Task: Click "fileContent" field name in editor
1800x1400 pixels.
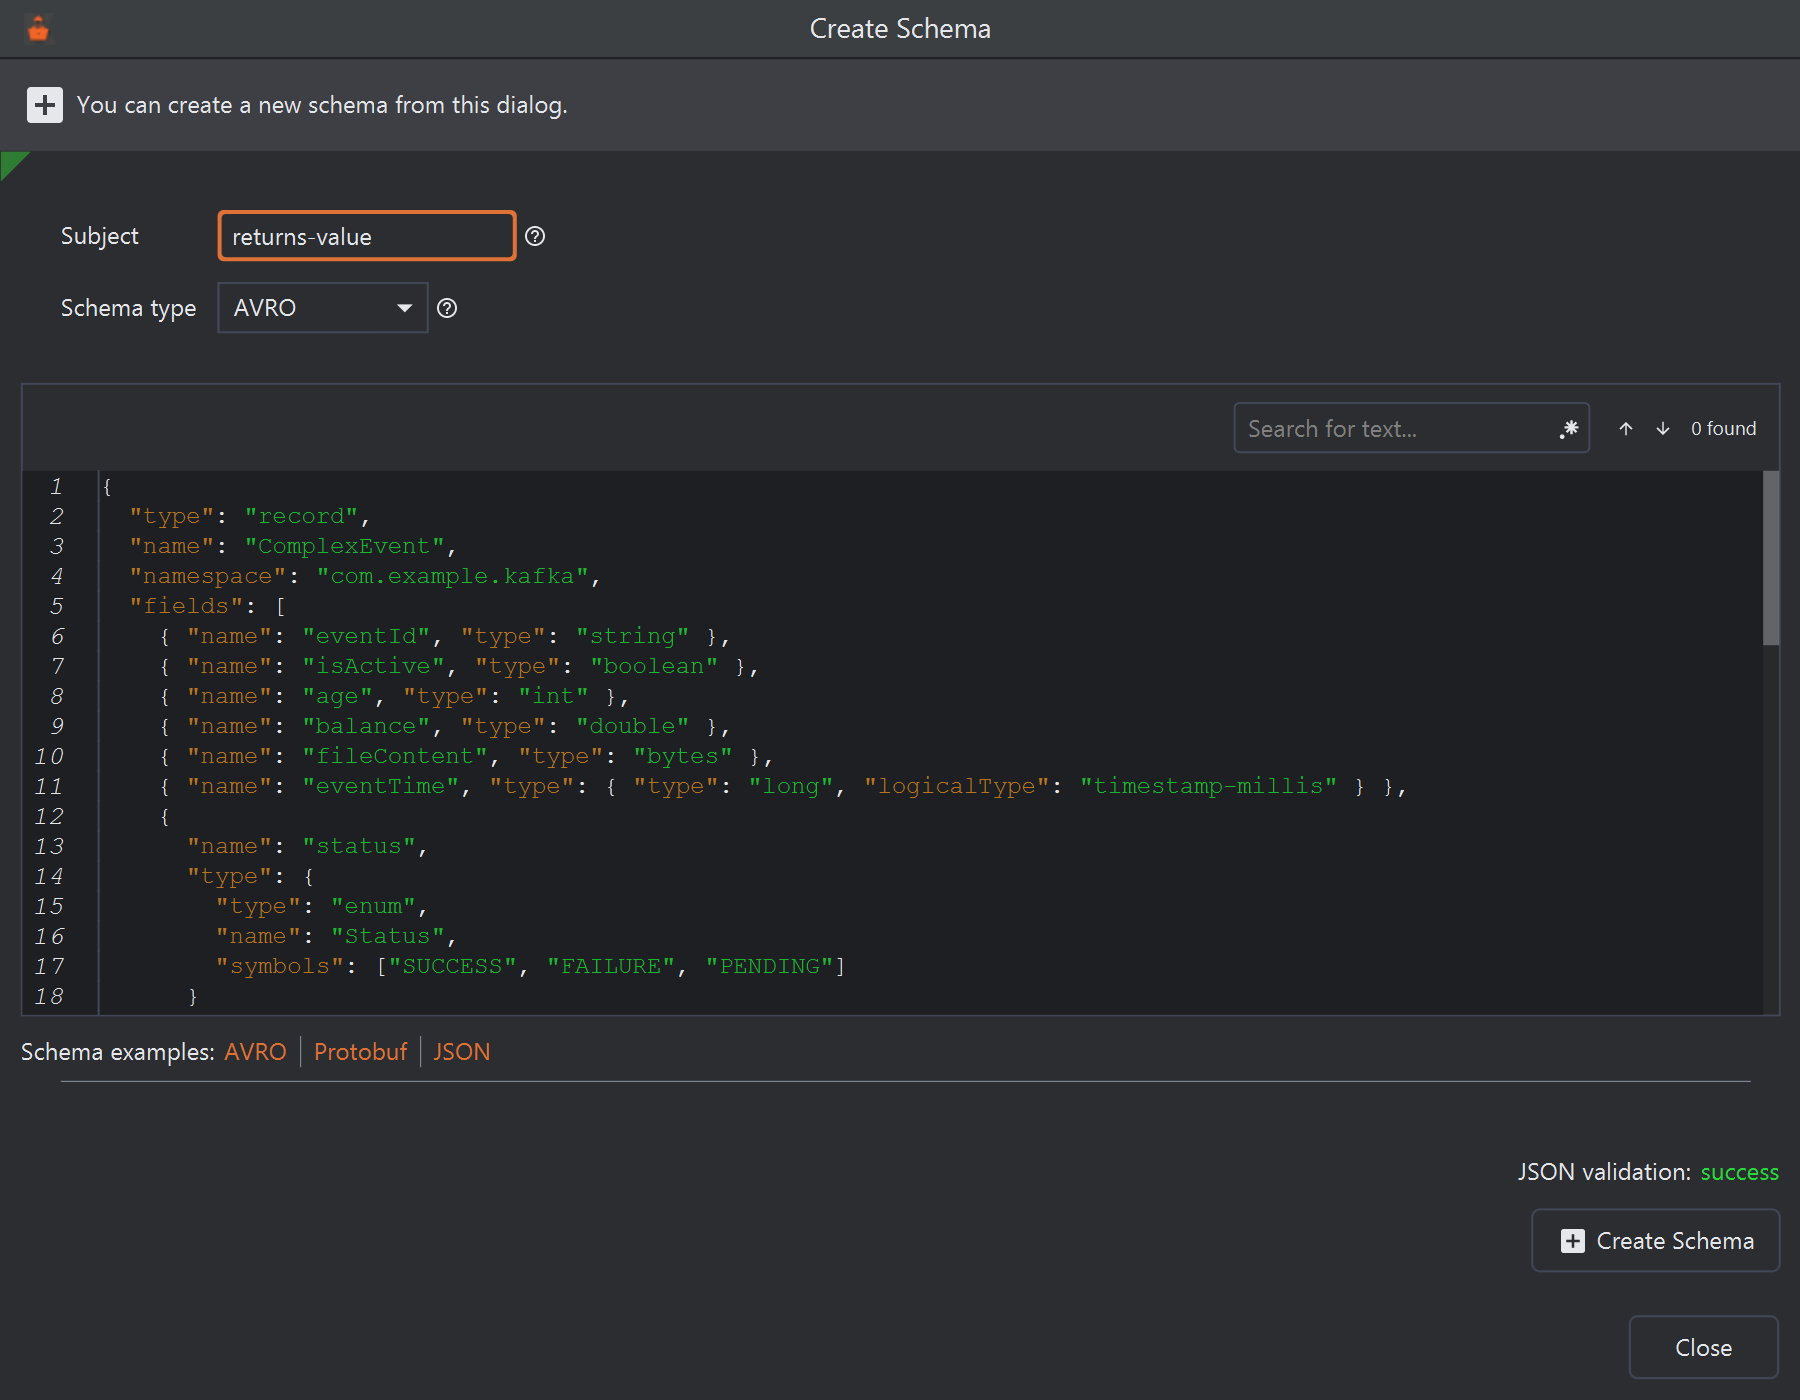Action: (395, 757)
